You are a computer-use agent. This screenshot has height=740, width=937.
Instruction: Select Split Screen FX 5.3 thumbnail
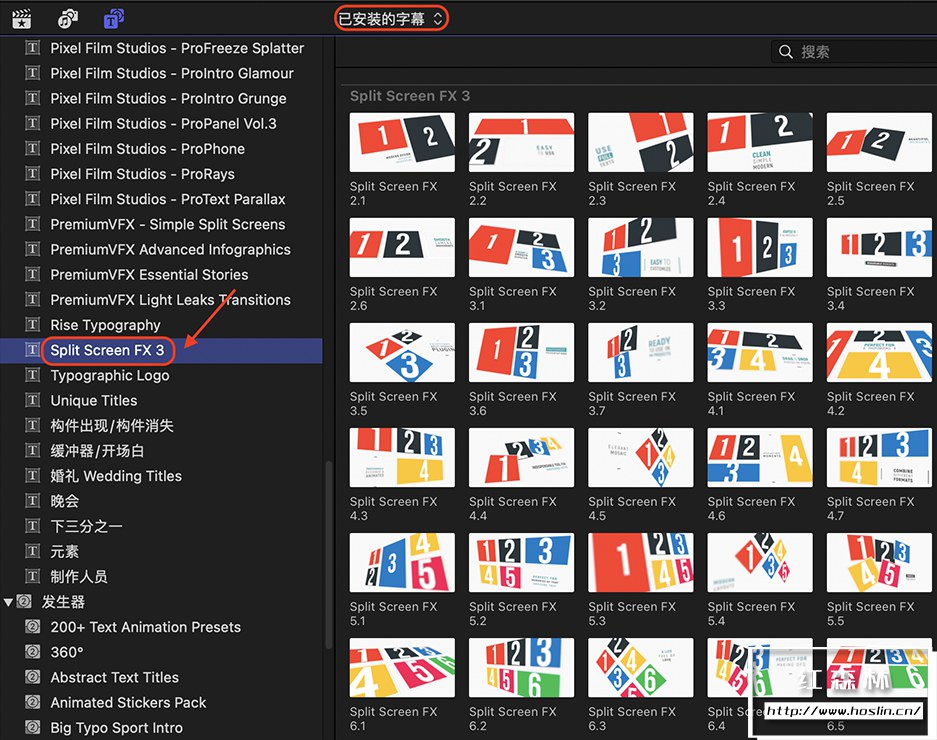(x=641, y=562)
